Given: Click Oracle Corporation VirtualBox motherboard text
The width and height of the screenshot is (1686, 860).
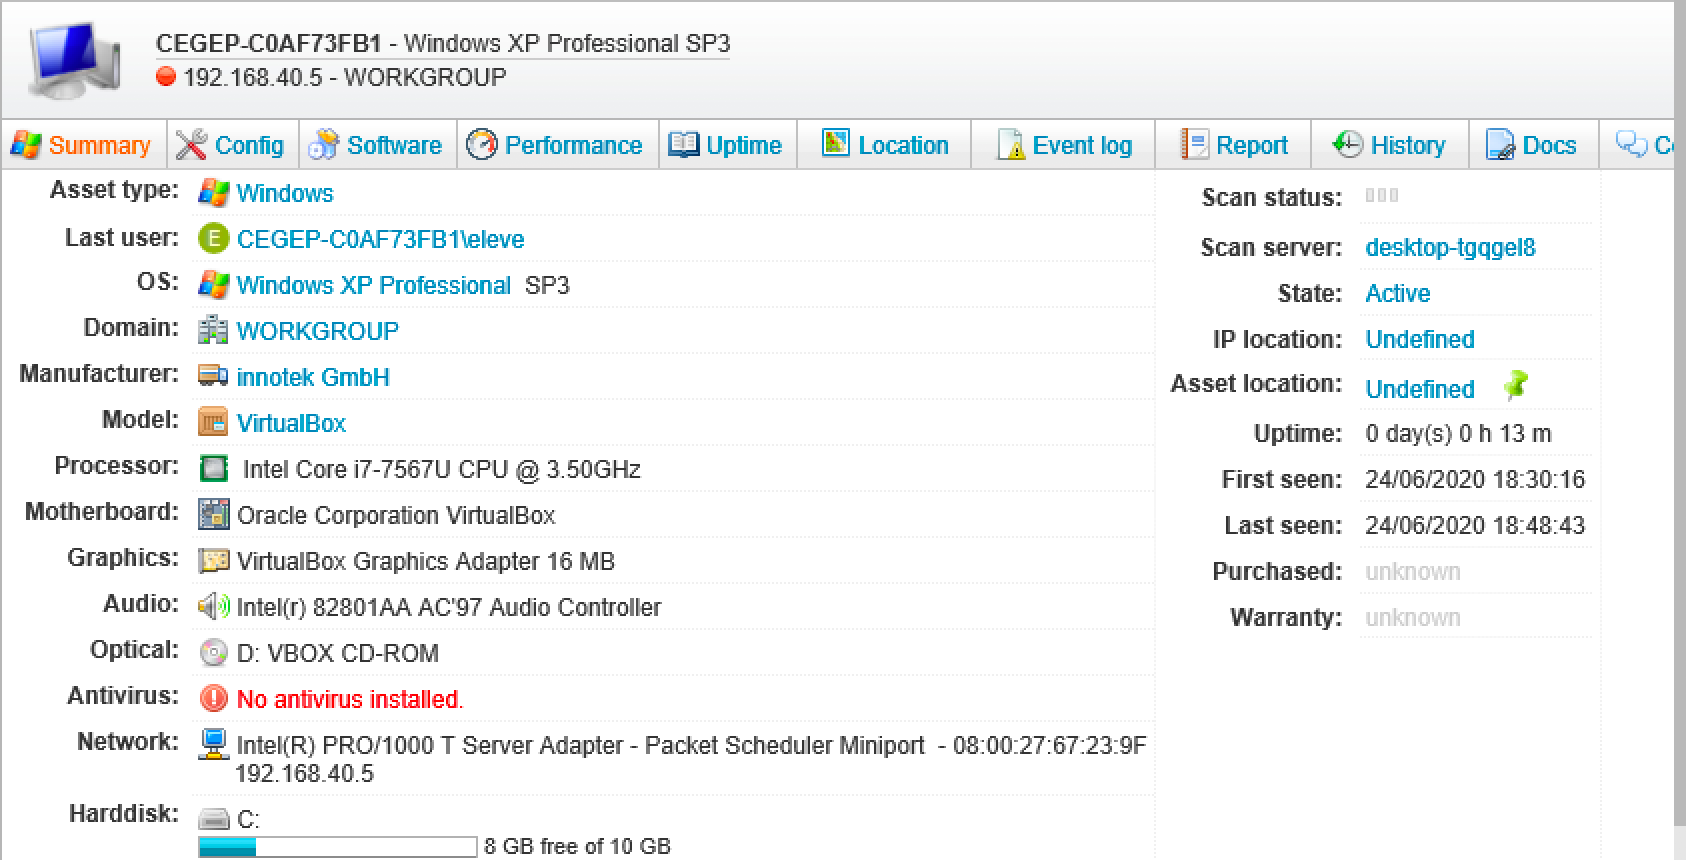Looking at the screenshot, I should tap(396, 515).
